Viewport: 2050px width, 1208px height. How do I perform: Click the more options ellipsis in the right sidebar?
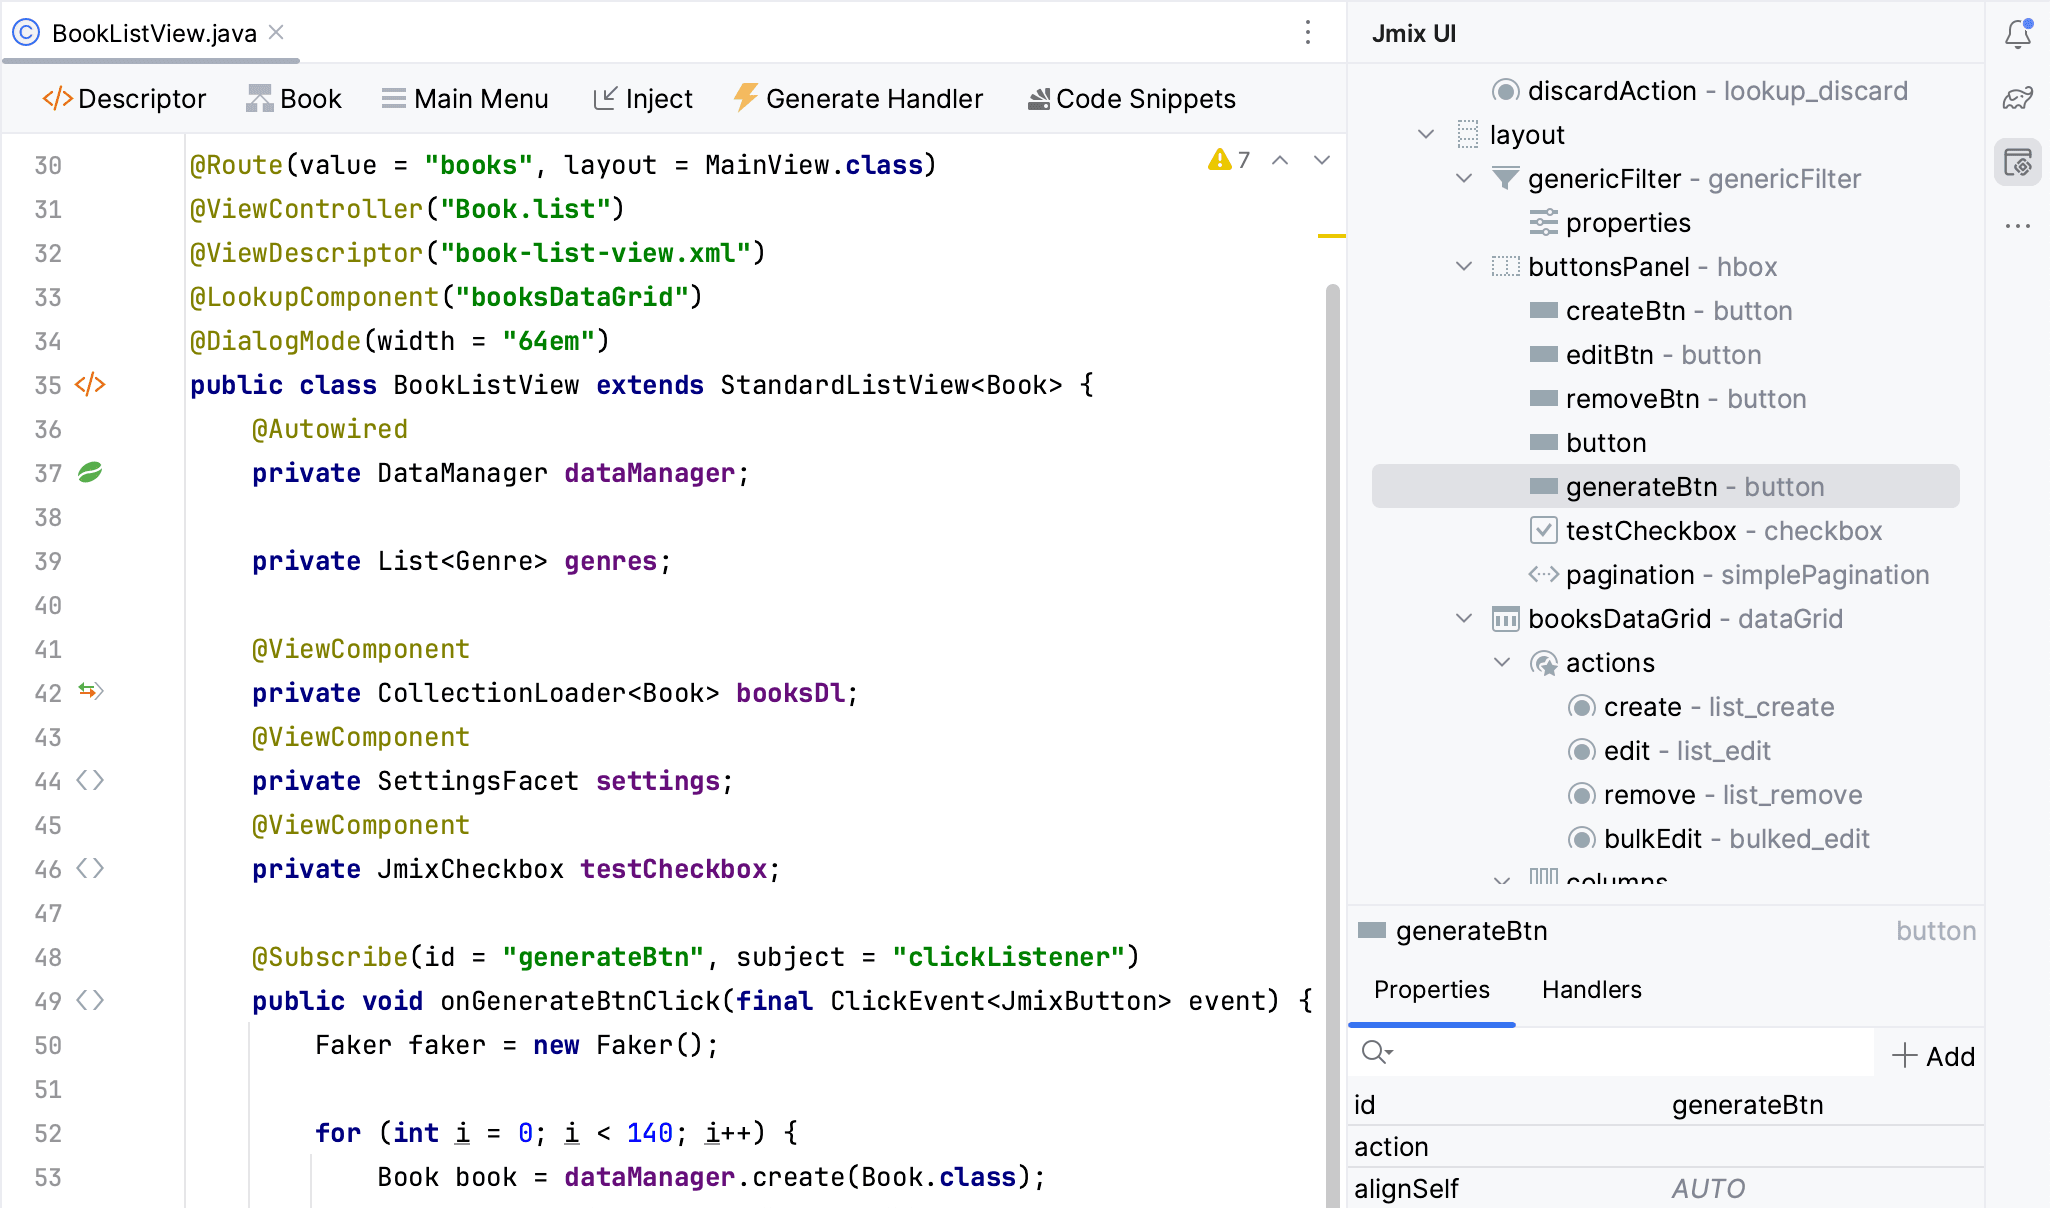point(2018,226)
